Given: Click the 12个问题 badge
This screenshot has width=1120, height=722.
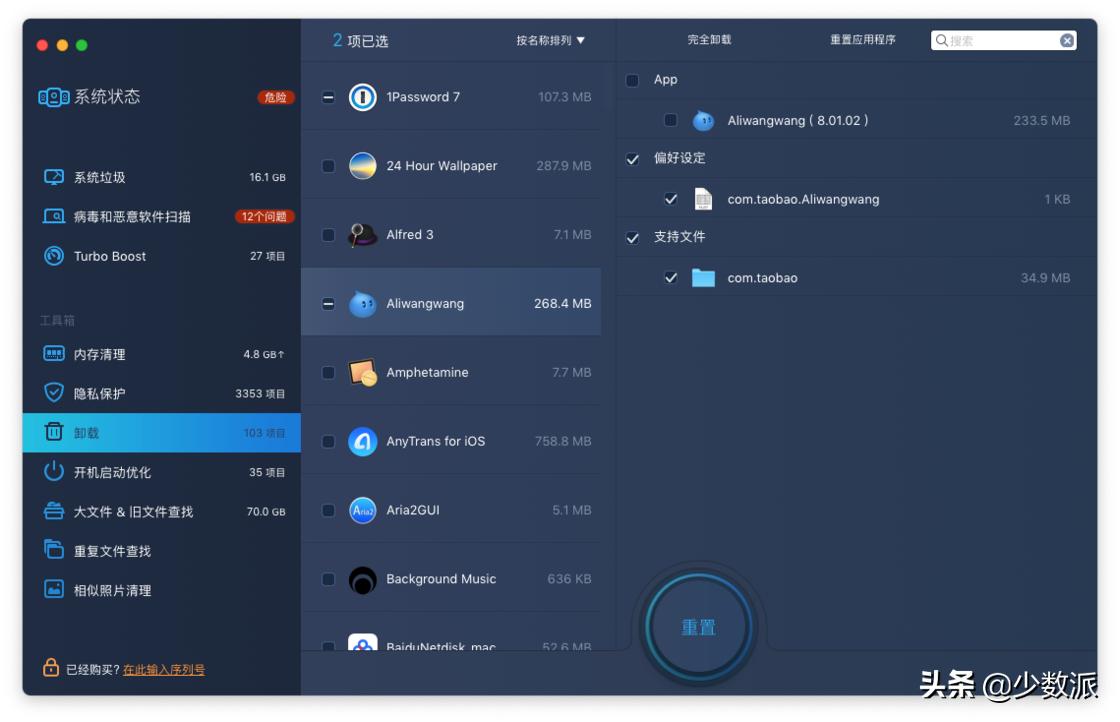Looking at the screenshot, I should pos(264,216).
